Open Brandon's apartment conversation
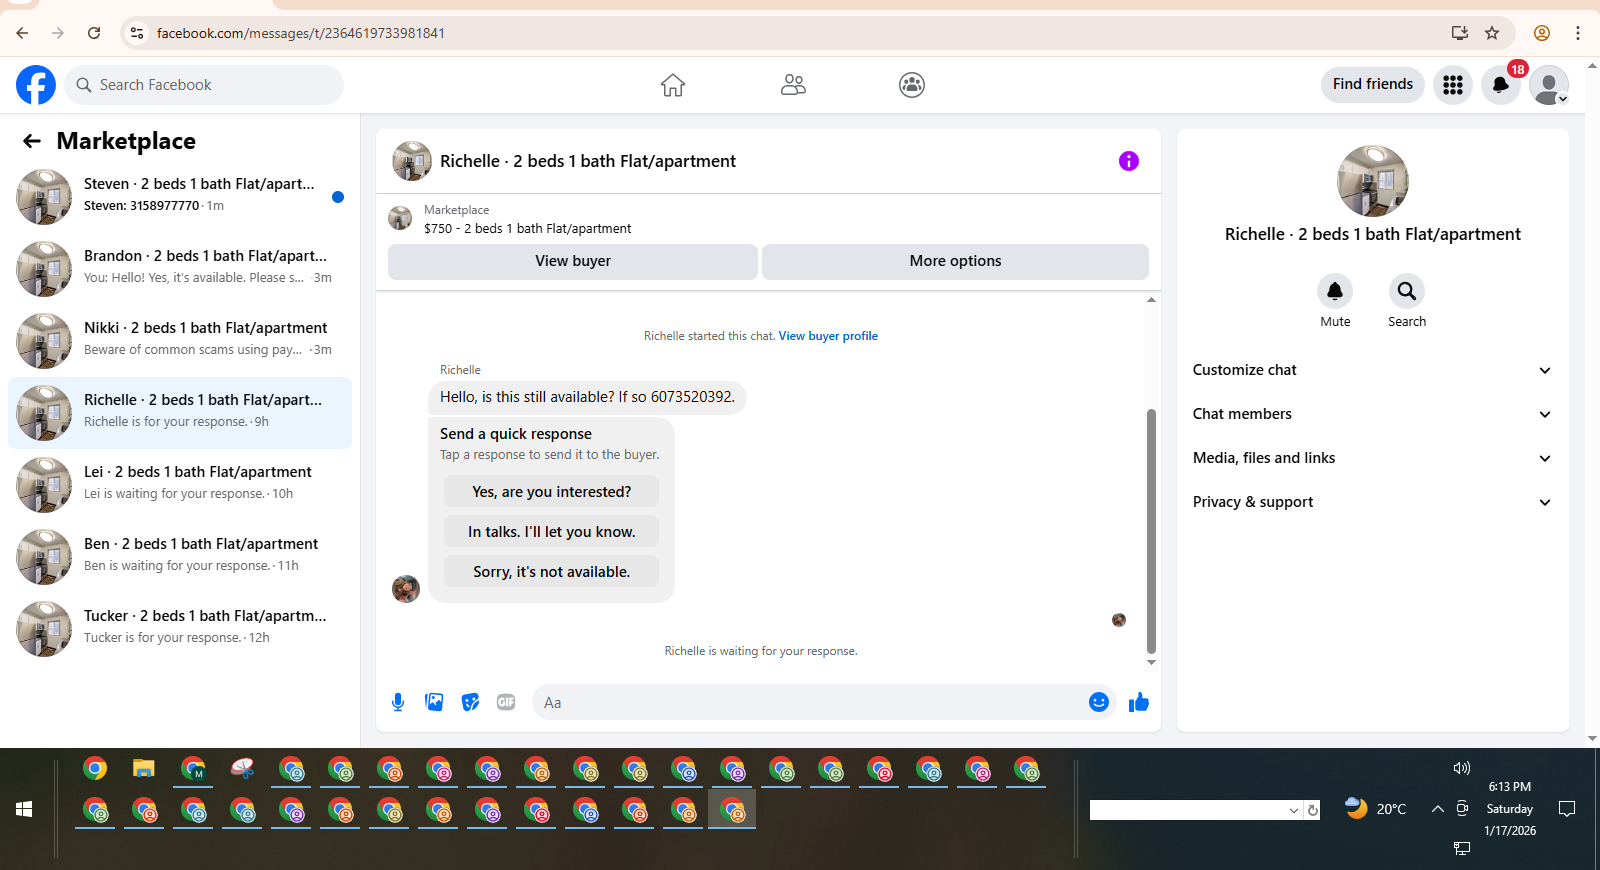1600x870 pixels. 180,269
